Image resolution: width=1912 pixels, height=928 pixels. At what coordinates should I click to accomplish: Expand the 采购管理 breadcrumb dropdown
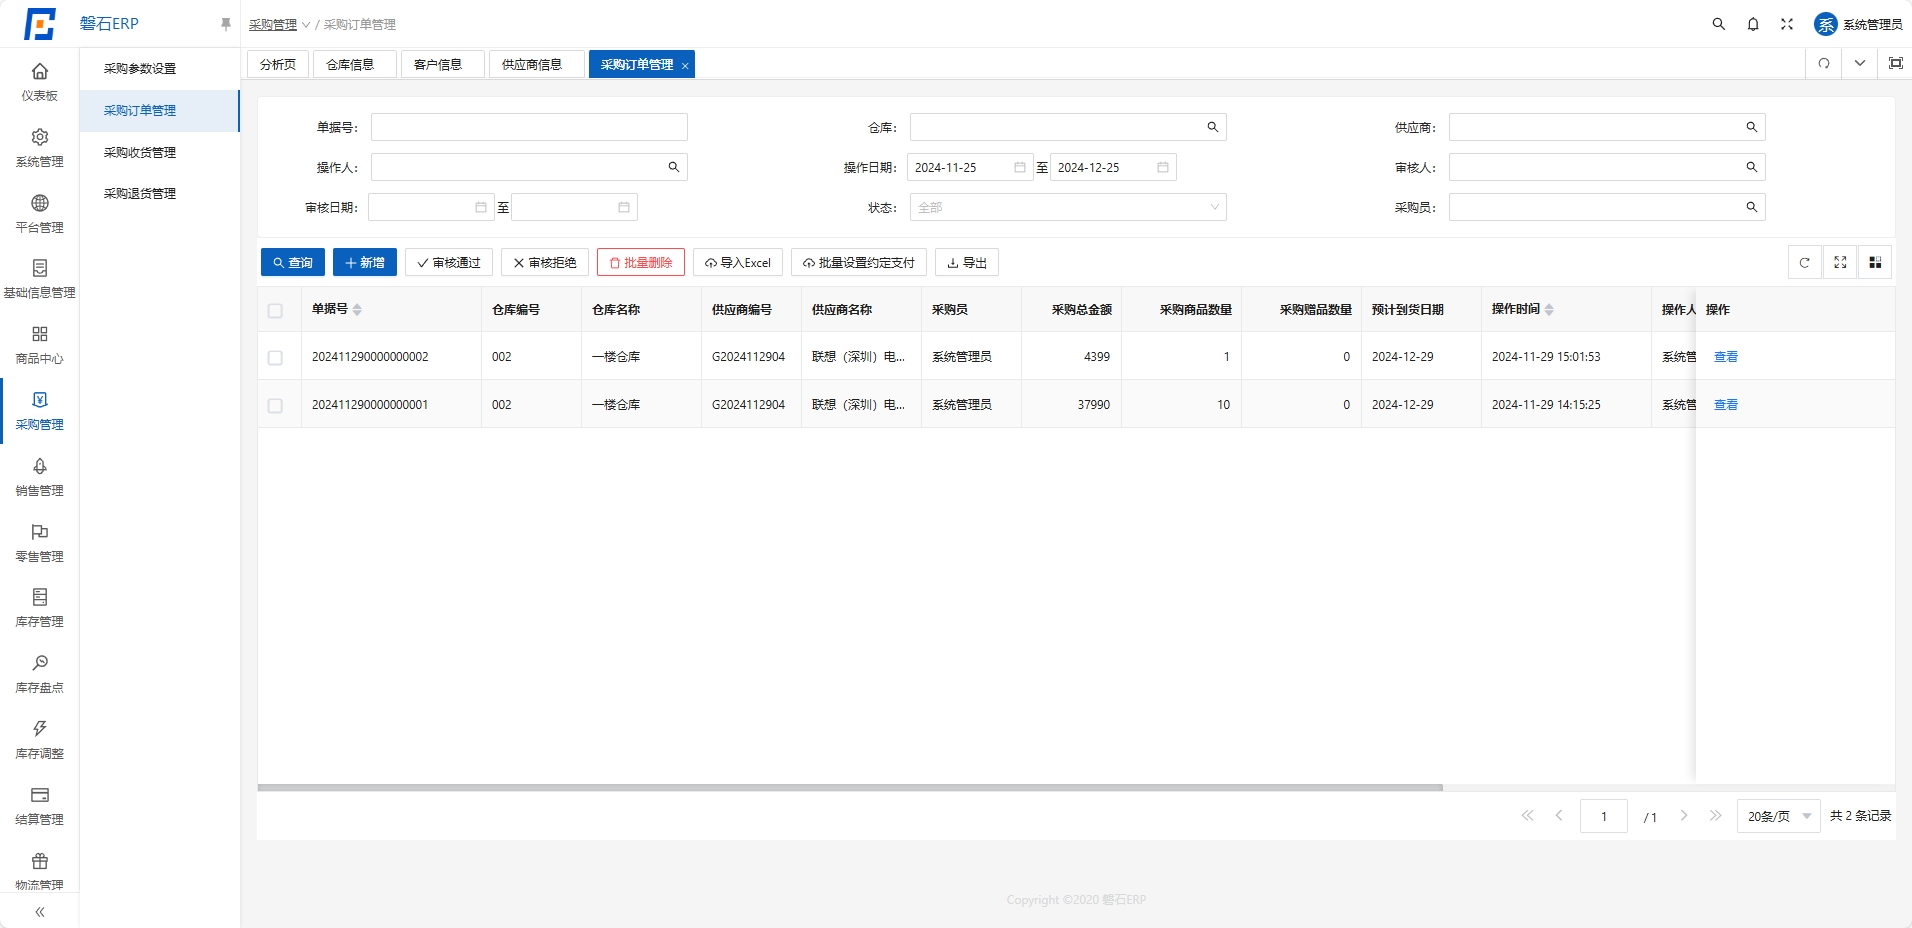pyautogui.click(x=280, y=24)
